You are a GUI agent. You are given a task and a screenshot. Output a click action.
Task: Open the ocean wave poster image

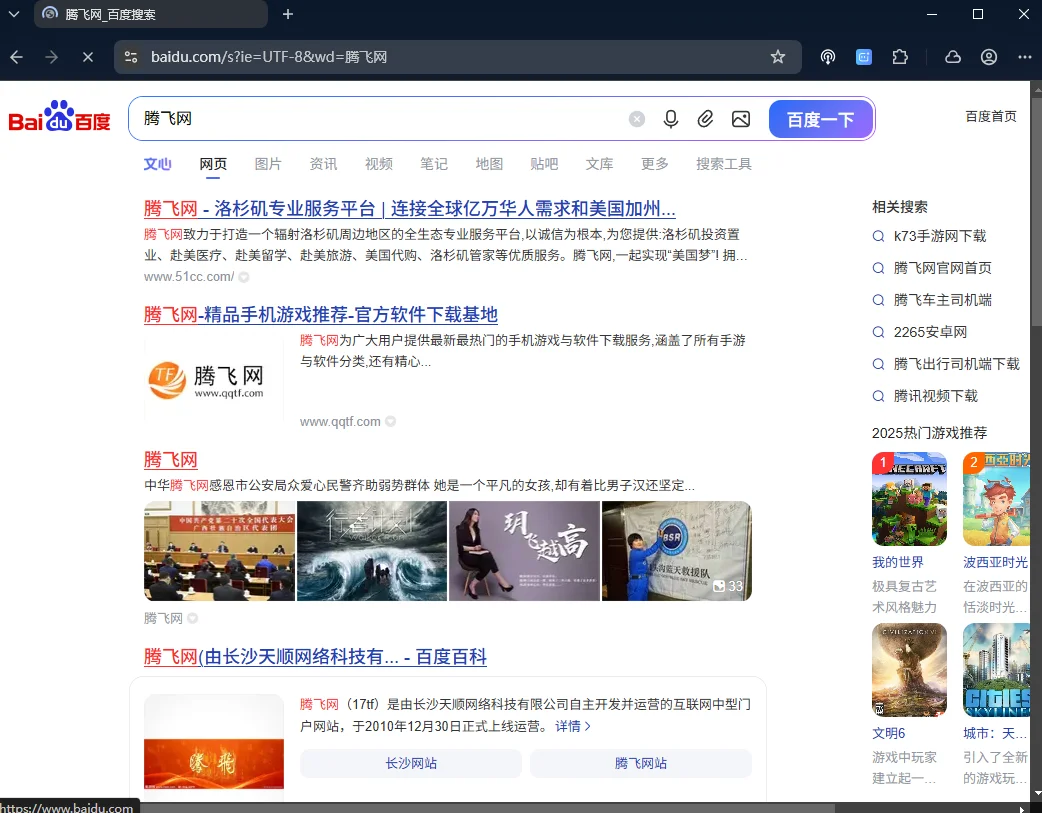[x=372, y=551]
